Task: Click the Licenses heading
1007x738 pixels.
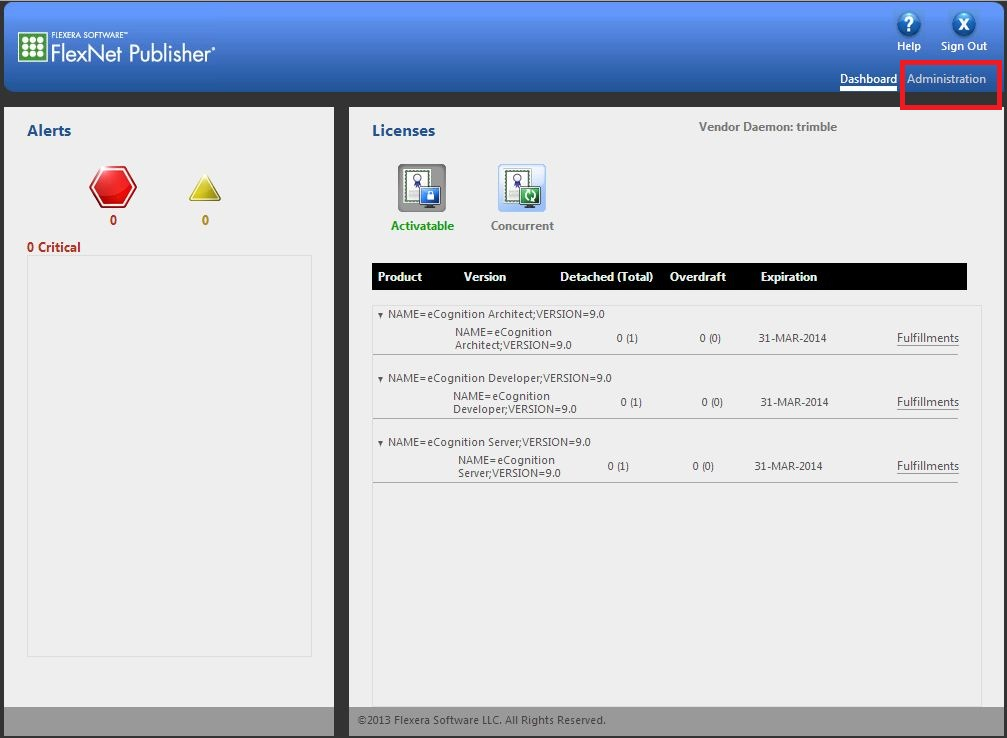Action: [x=403, y=130]
